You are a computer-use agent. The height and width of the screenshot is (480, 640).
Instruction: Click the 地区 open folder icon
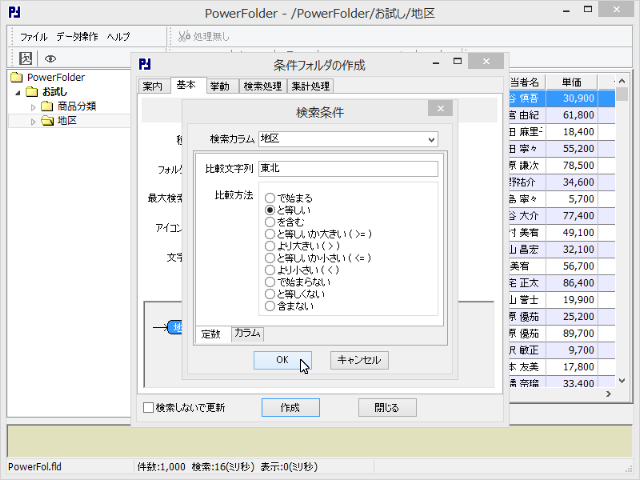pos(47,121)
